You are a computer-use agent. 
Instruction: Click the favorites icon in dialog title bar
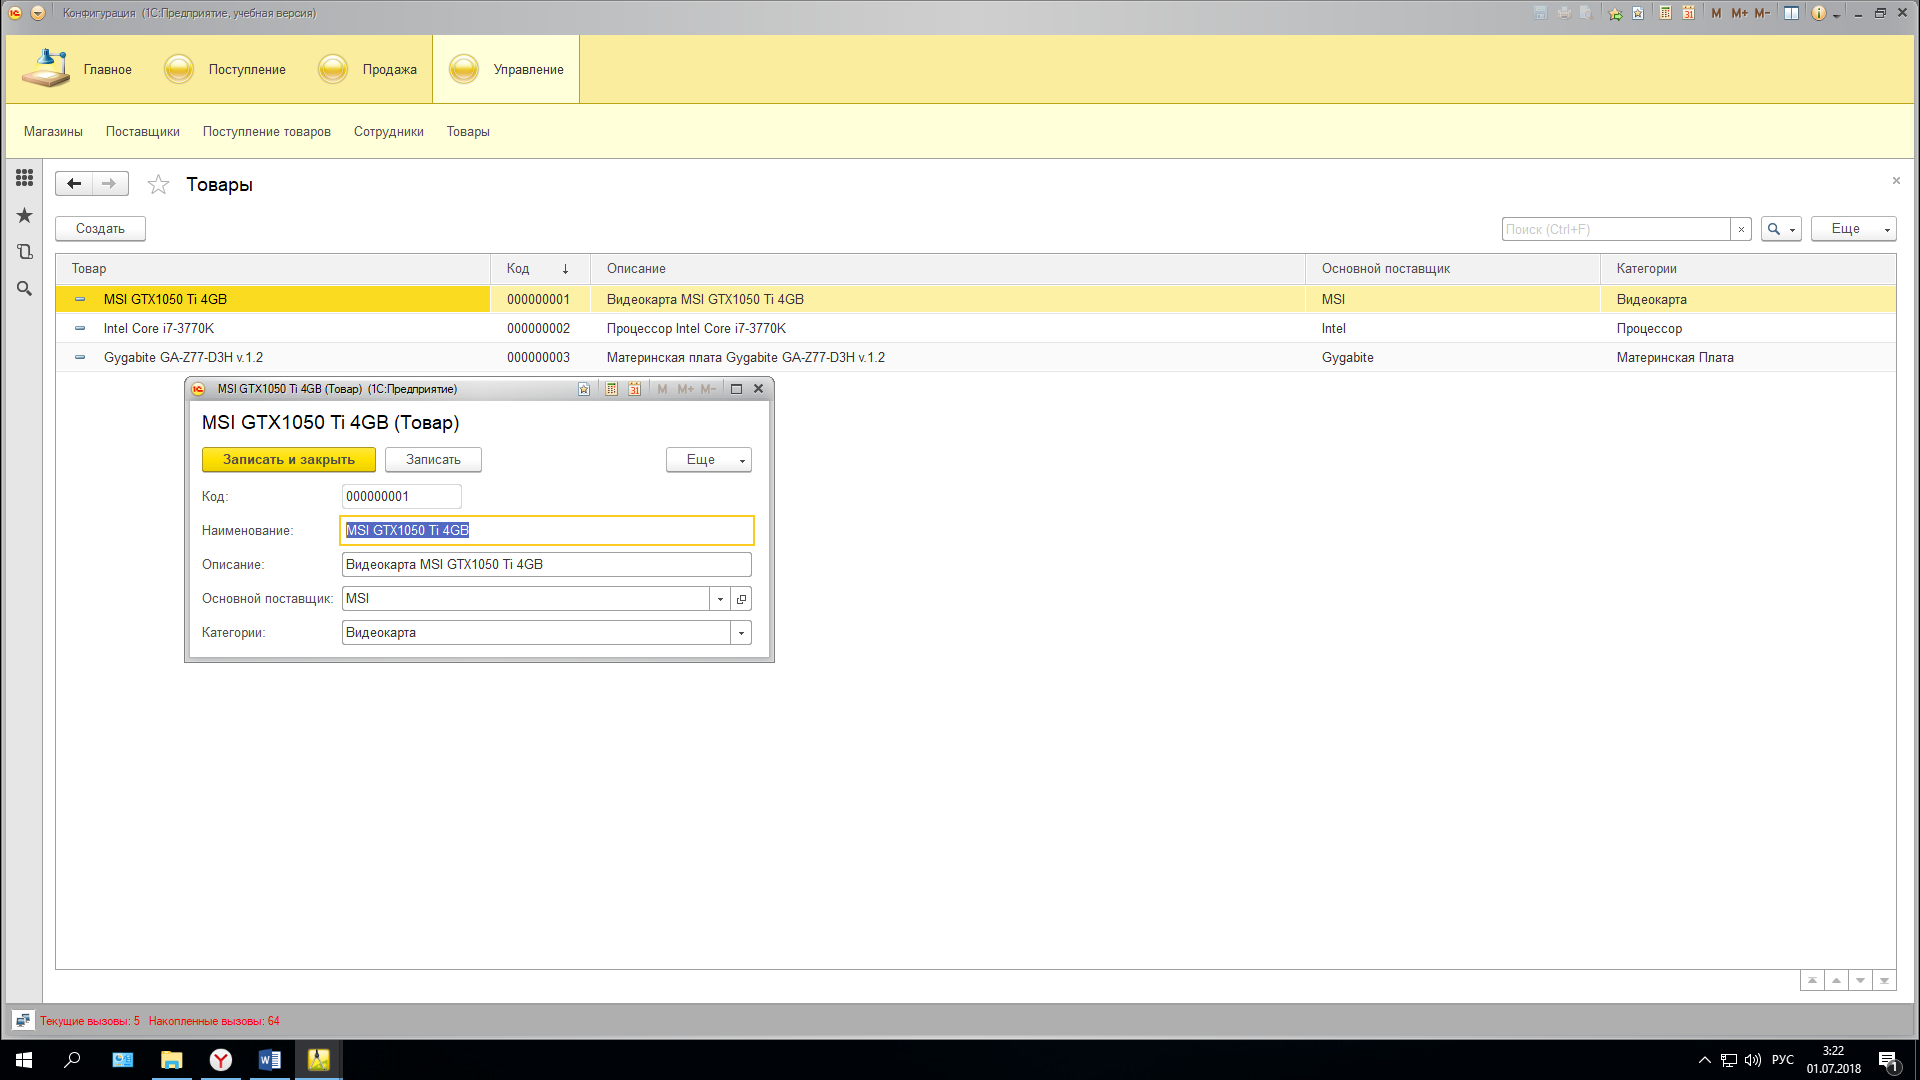[x=584, y=389]
